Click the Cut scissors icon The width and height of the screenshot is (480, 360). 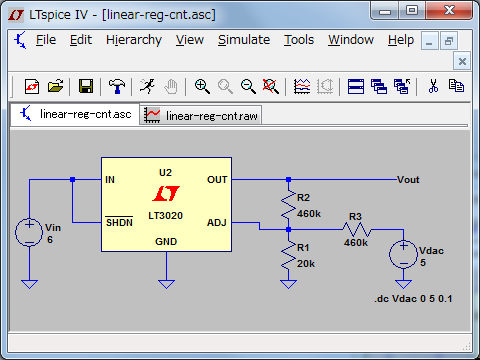tap(433, 86)
